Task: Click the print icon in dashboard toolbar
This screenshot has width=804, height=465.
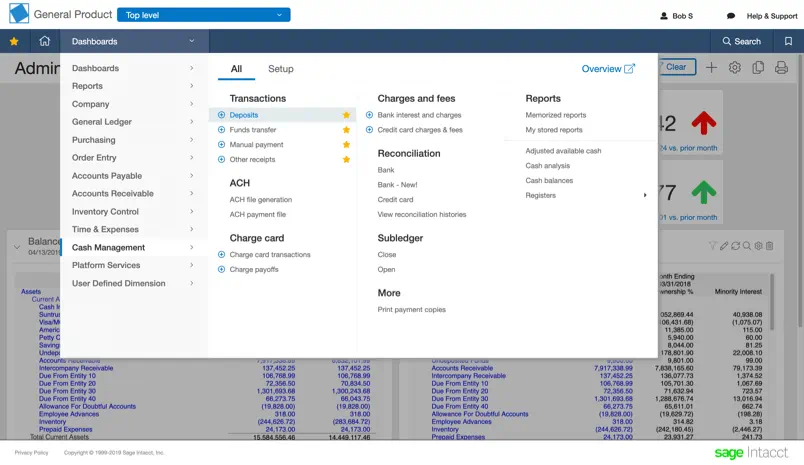Action: 781,68
